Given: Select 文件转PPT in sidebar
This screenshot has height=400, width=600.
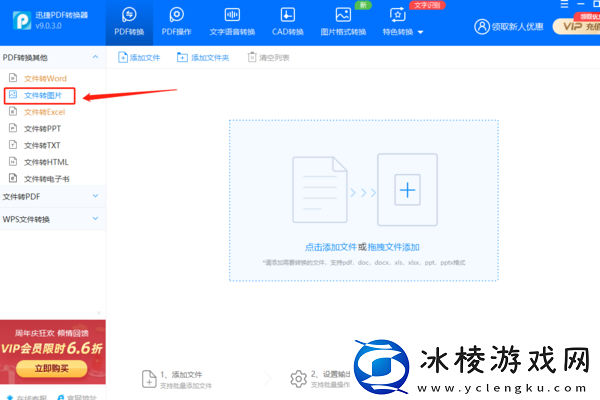Looking at the screenshot, I should [x=42, y=129].
